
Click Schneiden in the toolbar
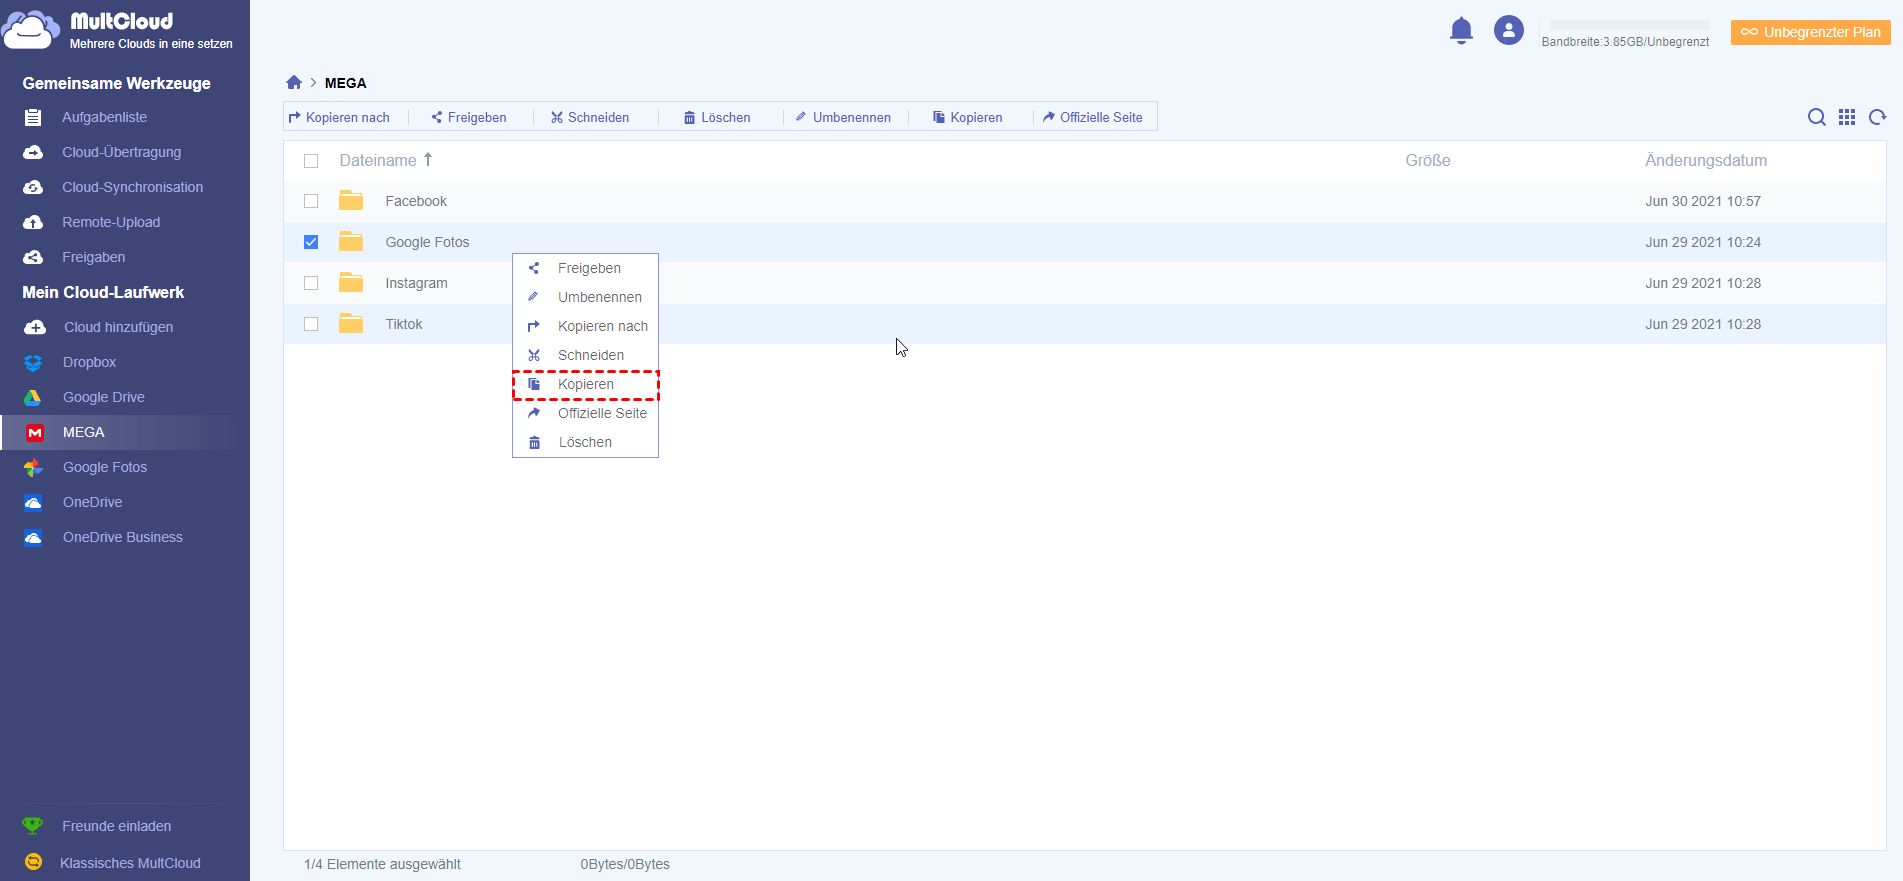point(590,117)
